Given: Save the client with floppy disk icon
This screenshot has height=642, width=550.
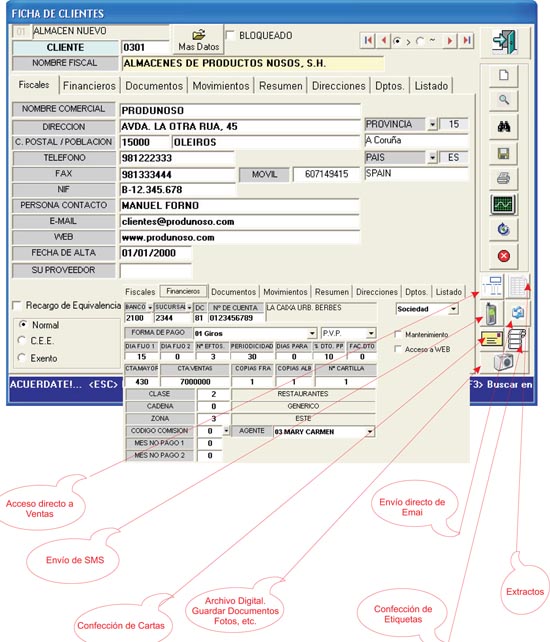Looking at the screenshot, I should 503,154.
